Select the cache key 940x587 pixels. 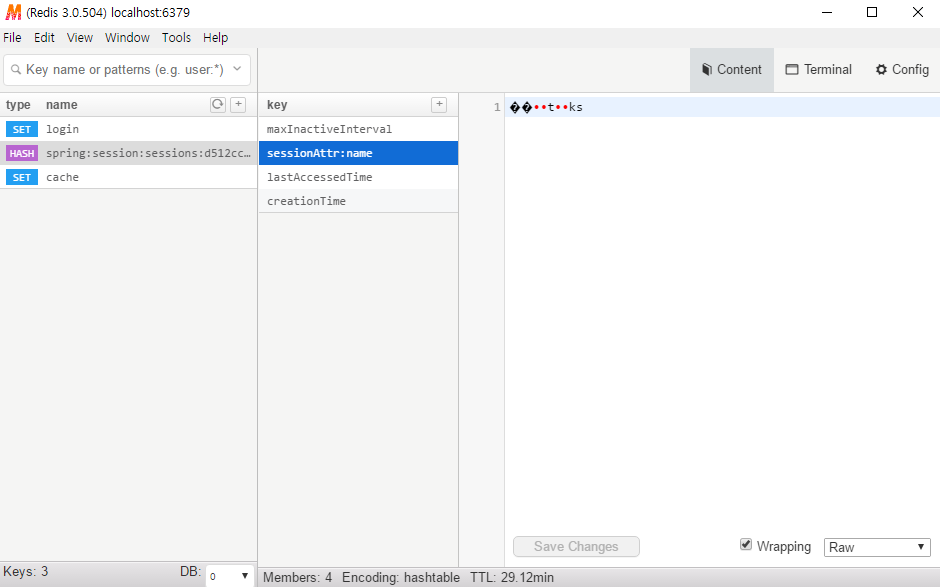tap(128, 177)
